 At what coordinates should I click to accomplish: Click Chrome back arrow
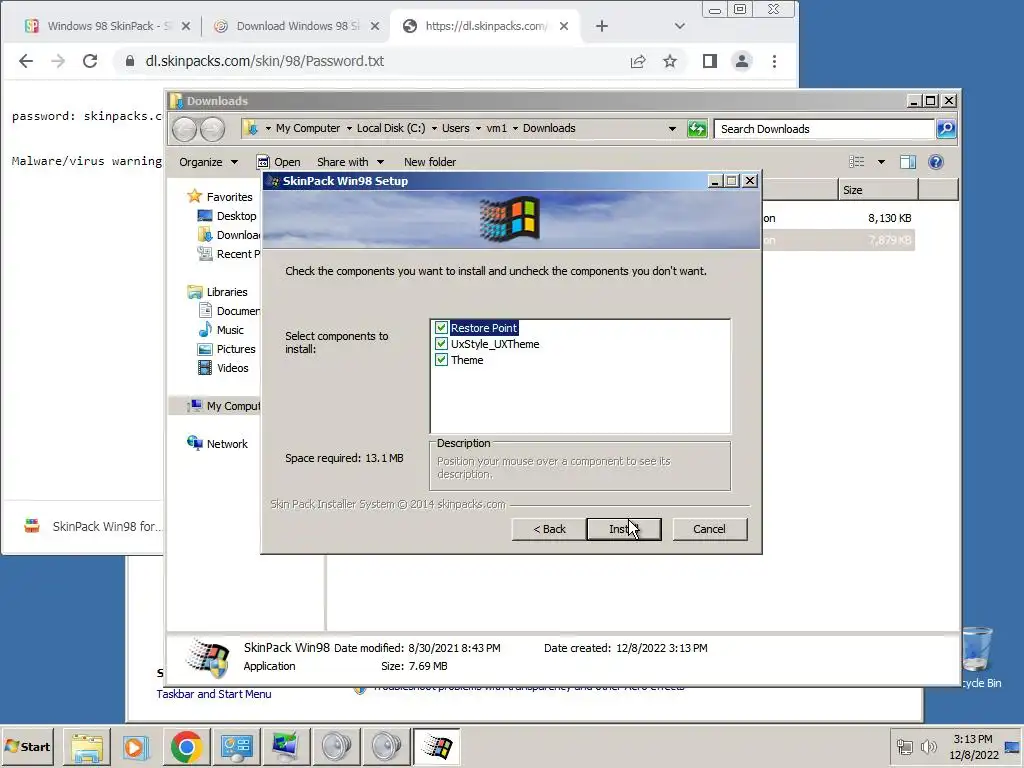tap(26, 61)
